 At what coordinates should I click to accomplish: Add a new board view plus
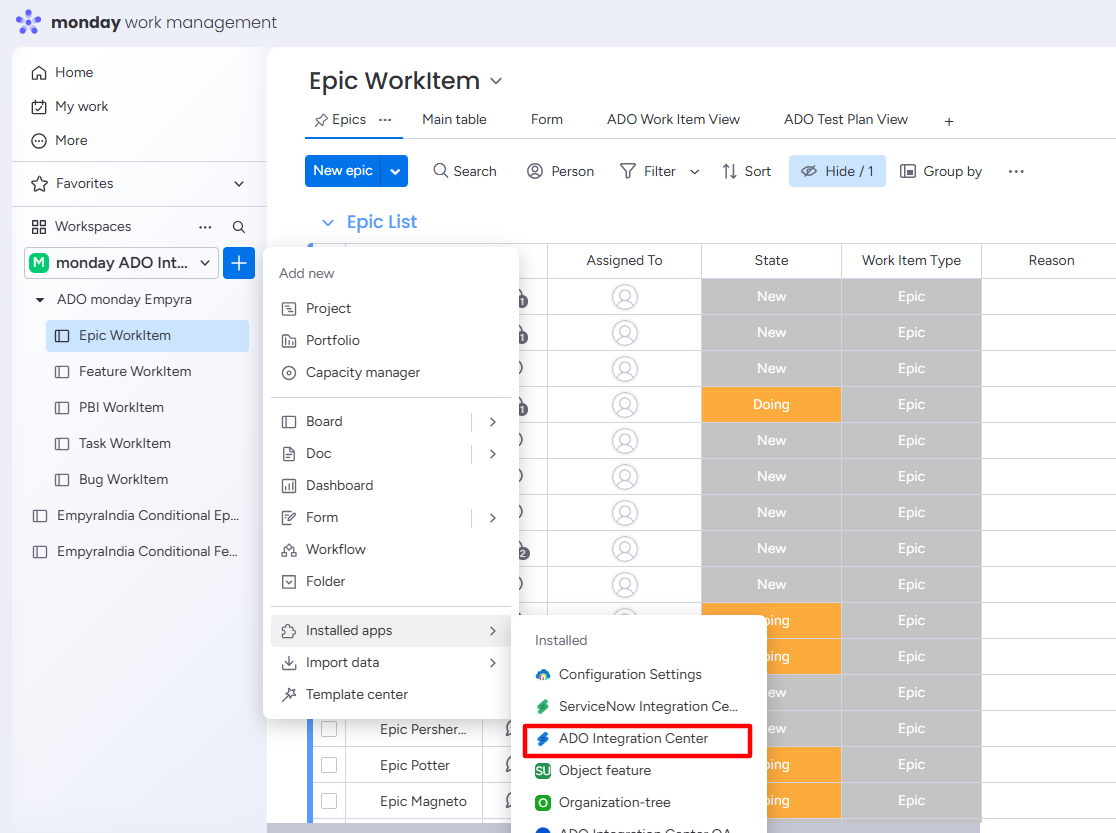949,122
